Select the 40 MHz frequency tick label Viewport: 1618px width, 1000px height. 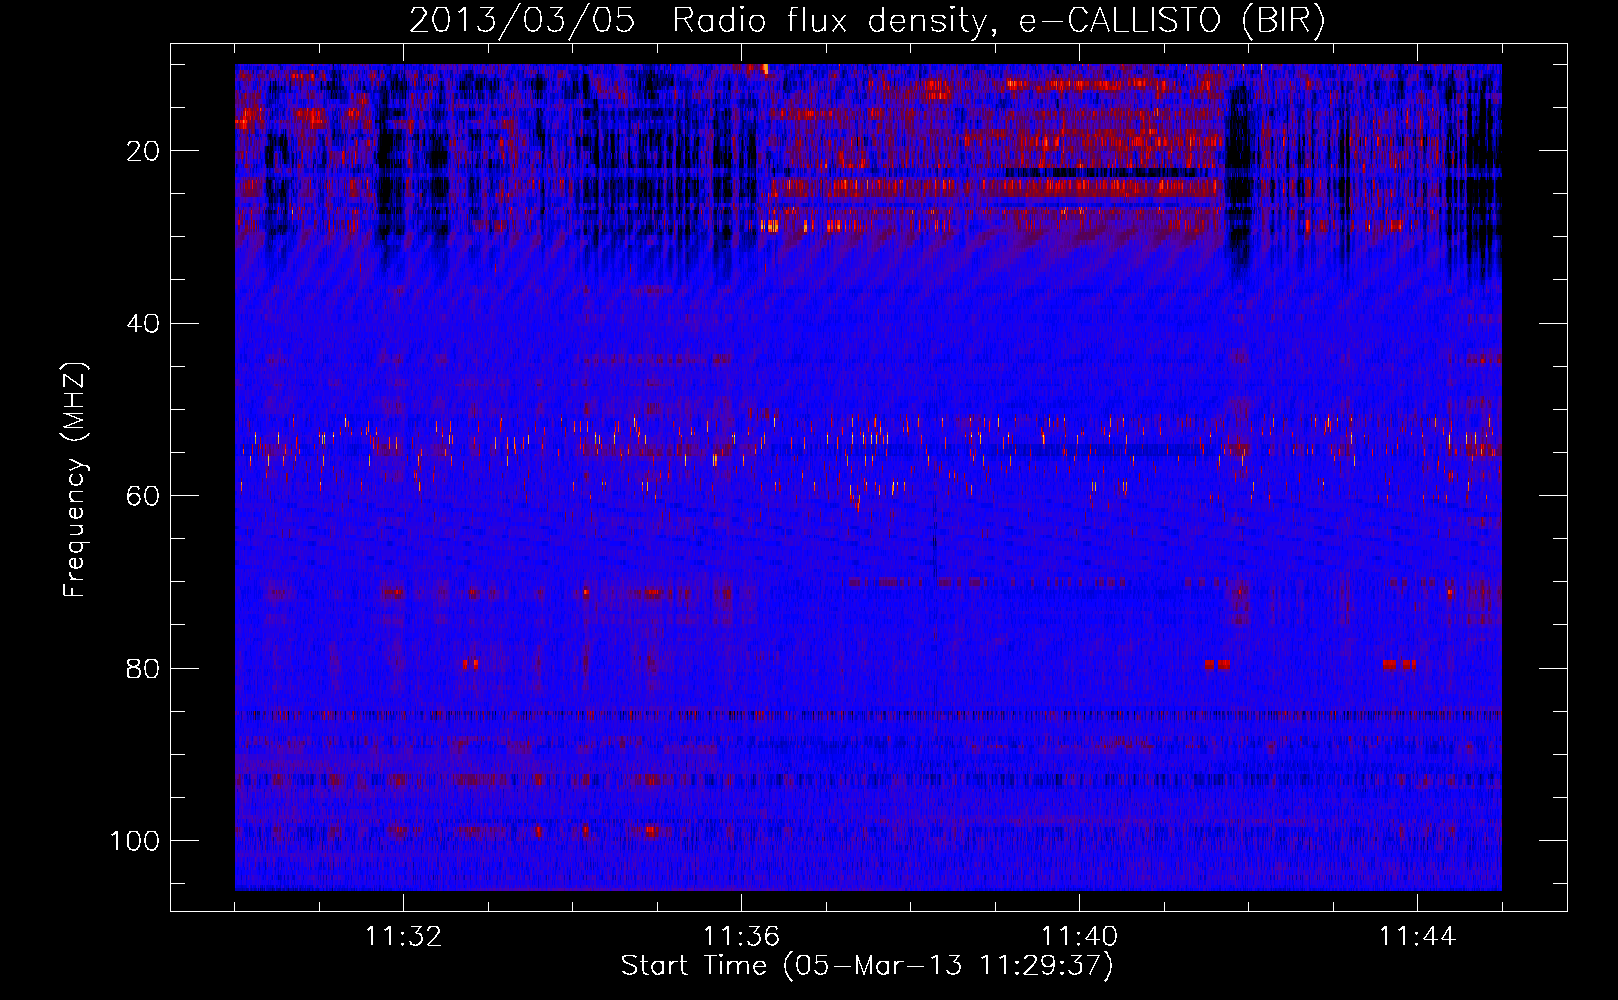[143, 323]
